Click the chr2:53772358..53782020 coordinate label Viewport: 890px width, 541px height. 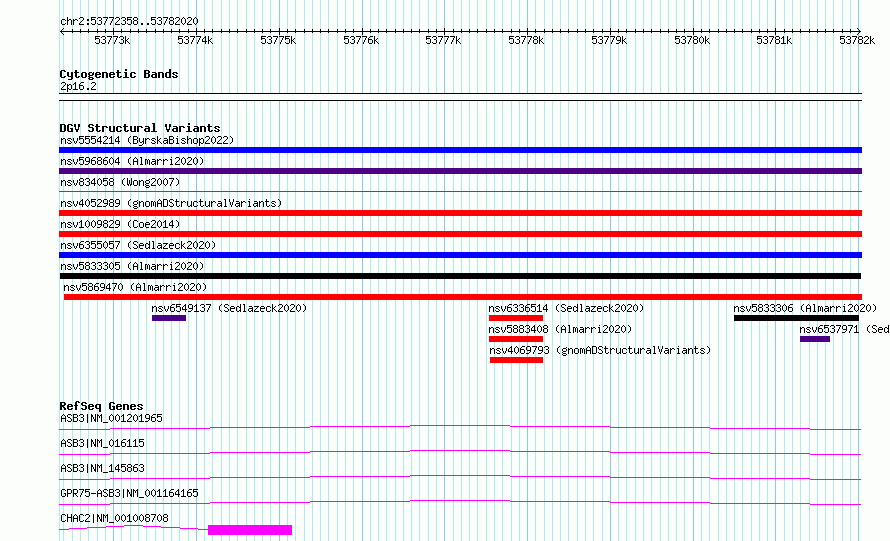[129, 21]
